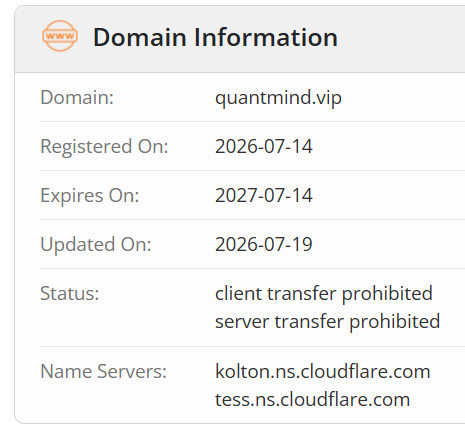Select the 2027-07-14 expiry date

coord(264,195)
